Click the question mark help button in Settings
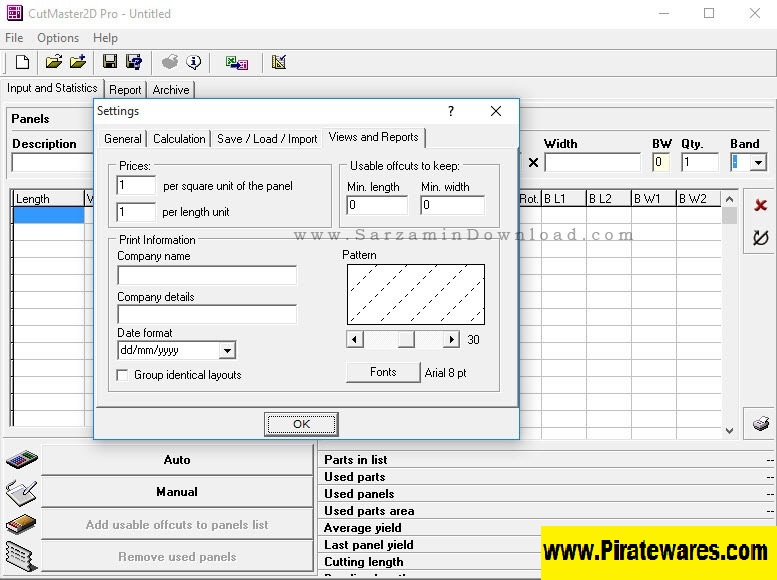777x580 pixels. (x=450, y=112)
